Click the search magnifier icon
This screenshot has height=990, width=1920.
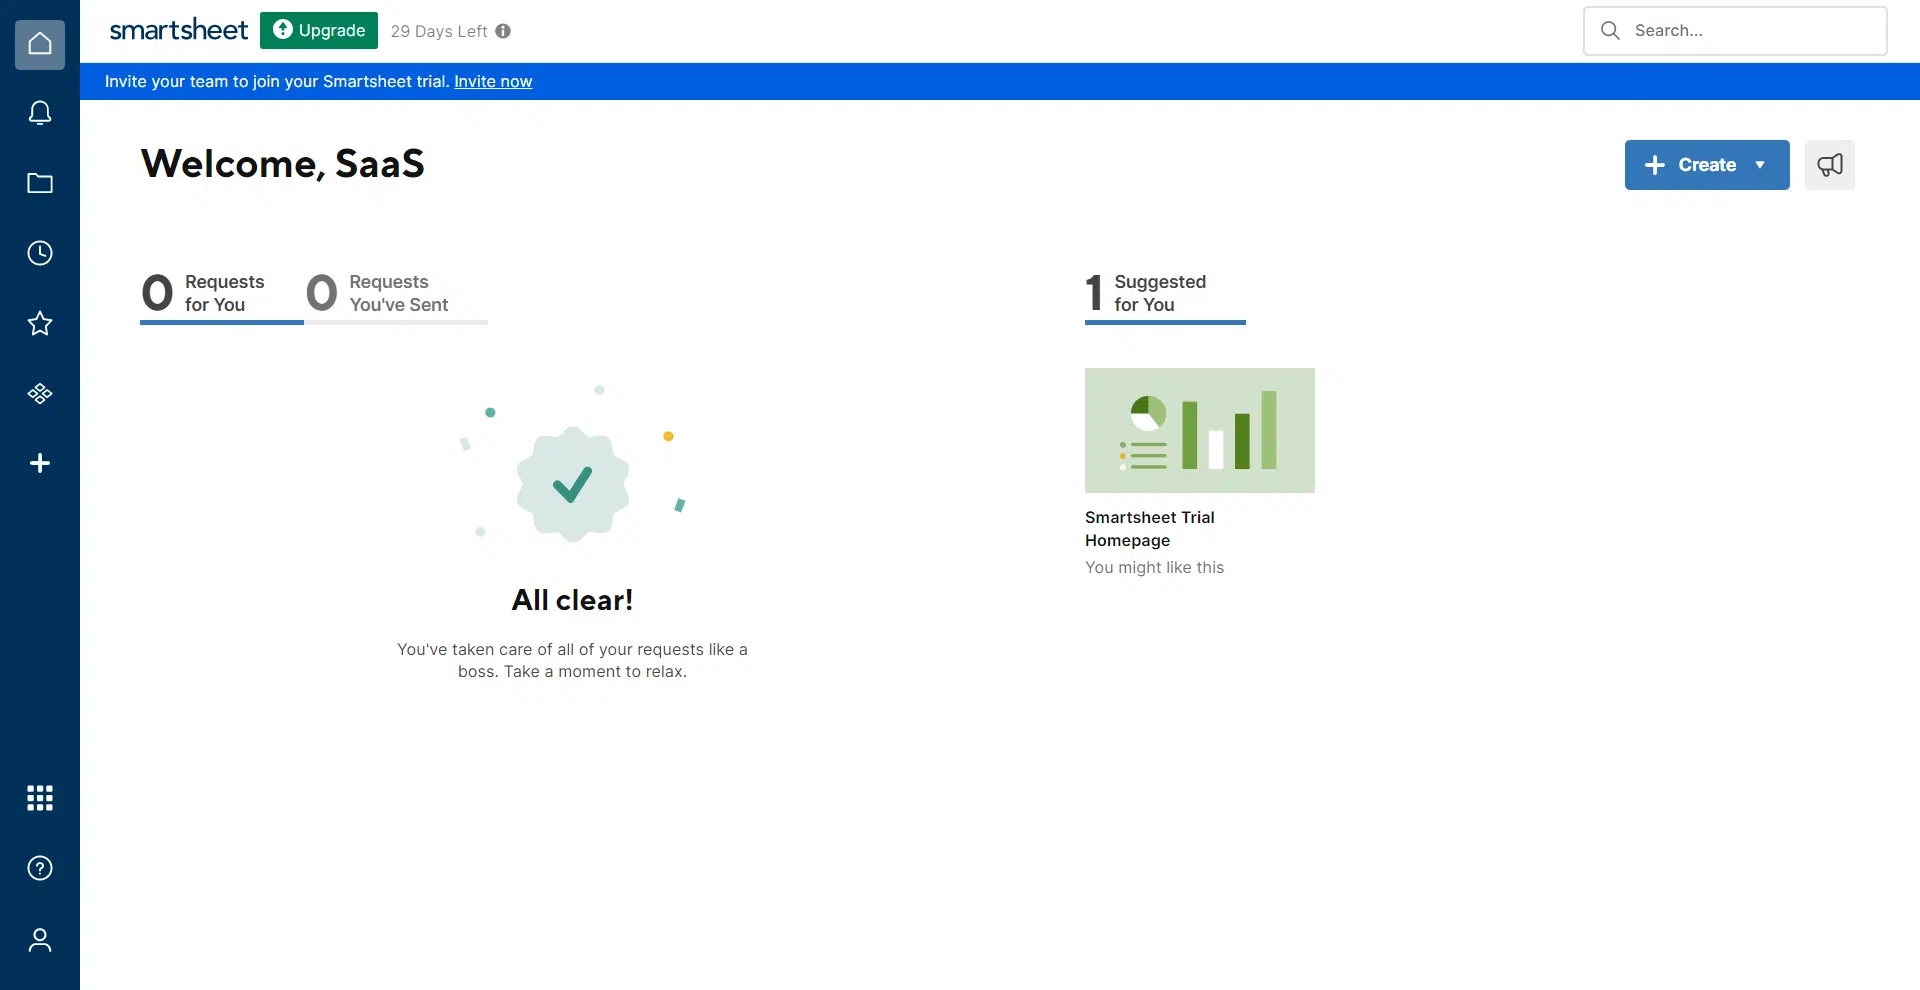tap(1610, 31)
